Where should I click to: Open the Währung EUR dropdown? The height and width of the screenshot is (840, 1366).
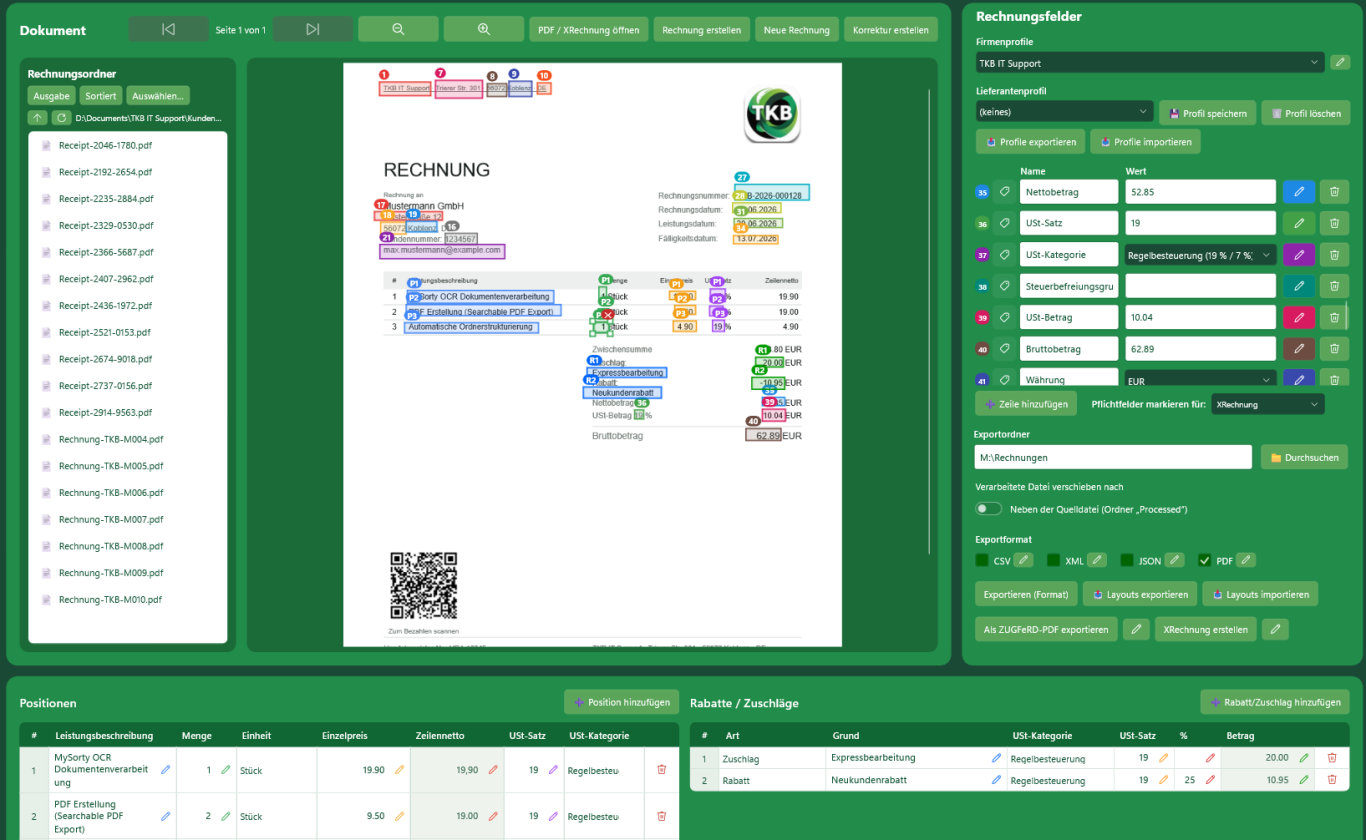(x=1201, y=381)
